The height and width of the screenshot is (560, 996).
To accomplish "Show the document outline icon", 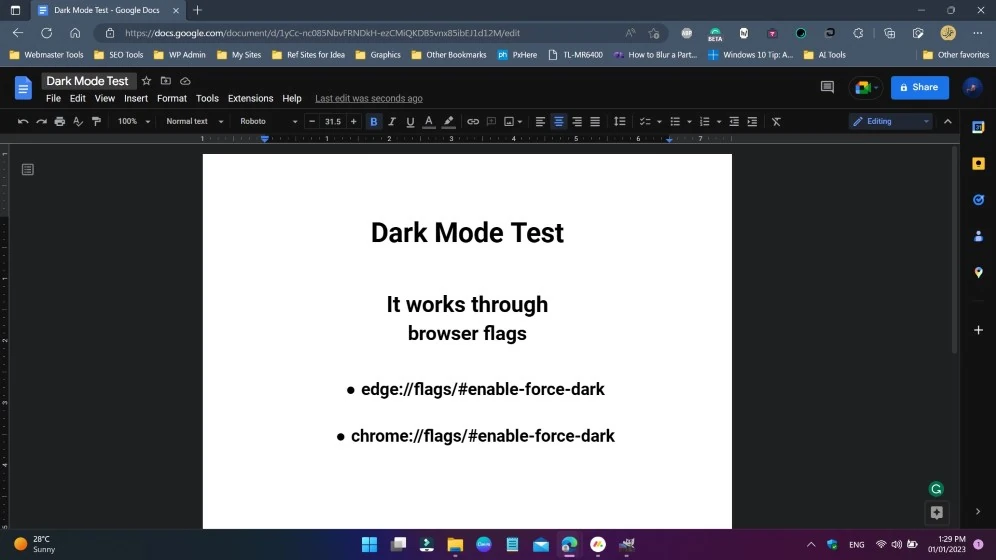I will click(x=28, y=170).
